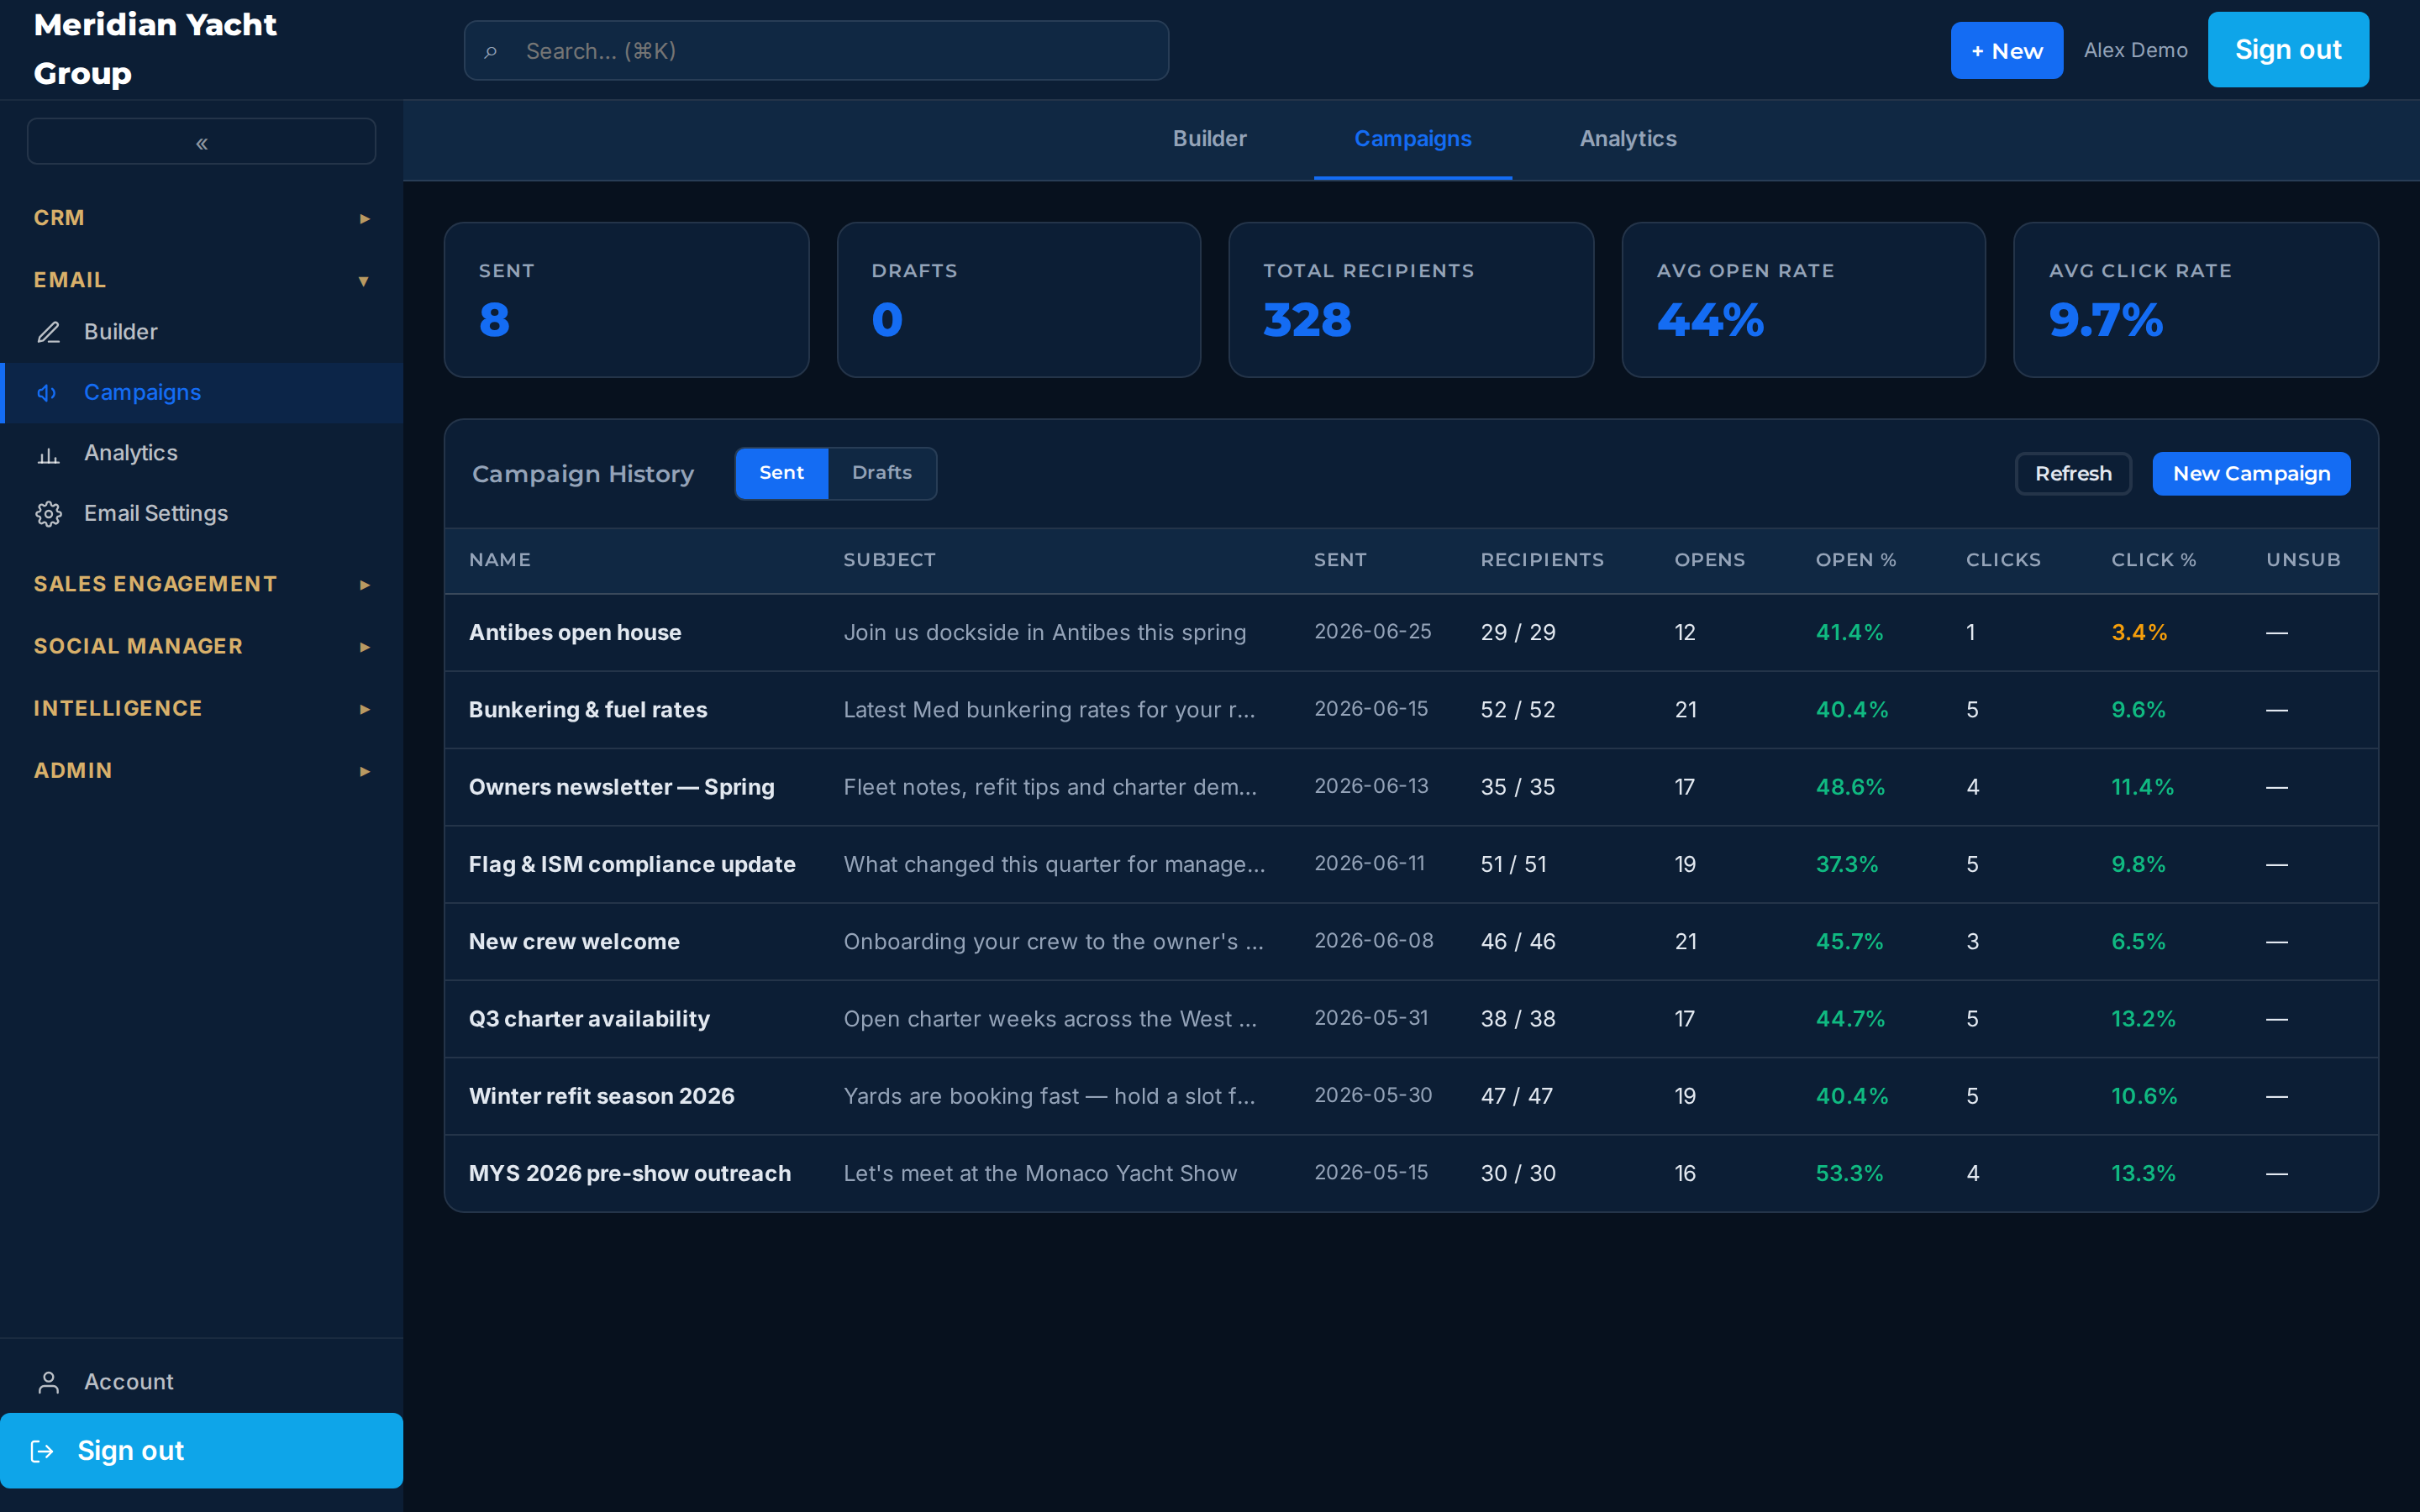Click the Avg Open Rate card
This screenshot has width=2420, height=1512.
pos(1803,300)
